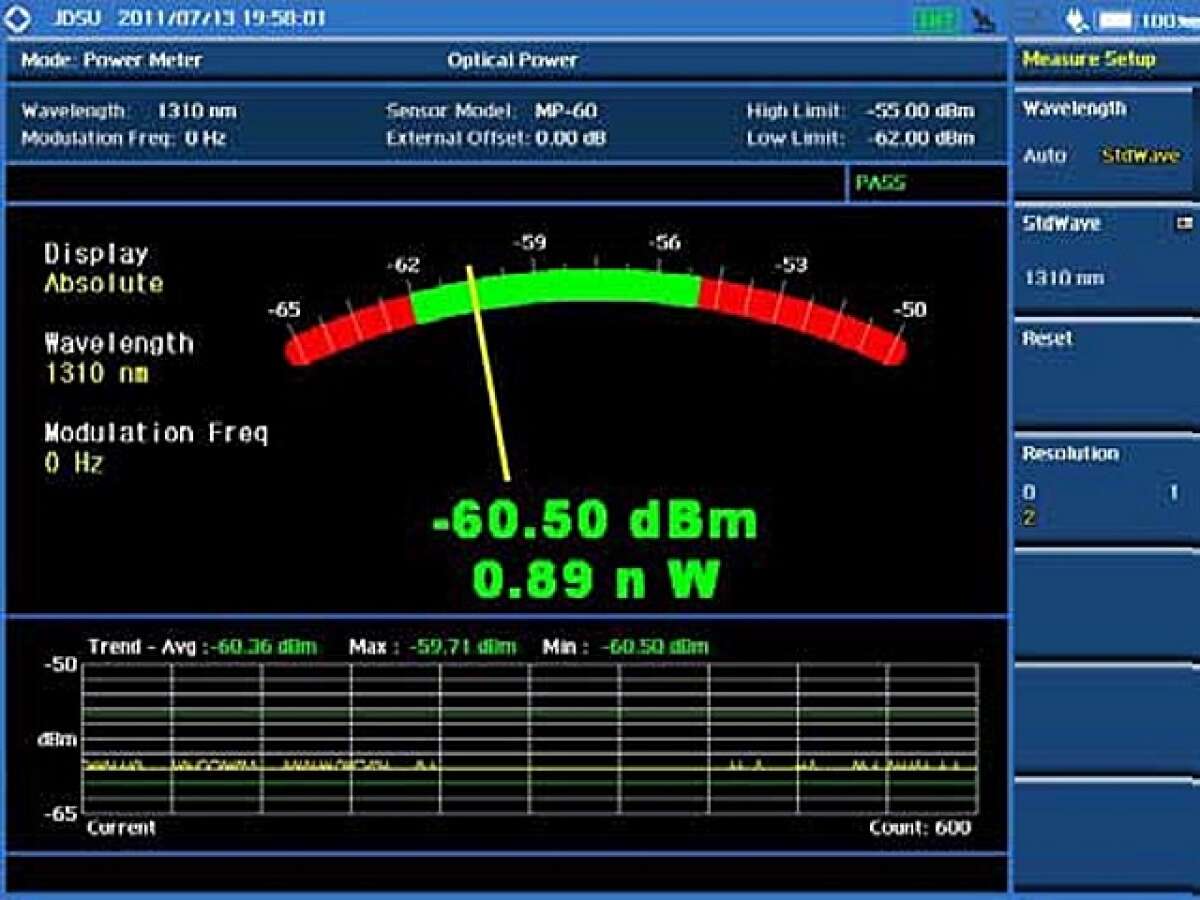
Task: Set resolution to 2
Action: tap(1029, 517)
